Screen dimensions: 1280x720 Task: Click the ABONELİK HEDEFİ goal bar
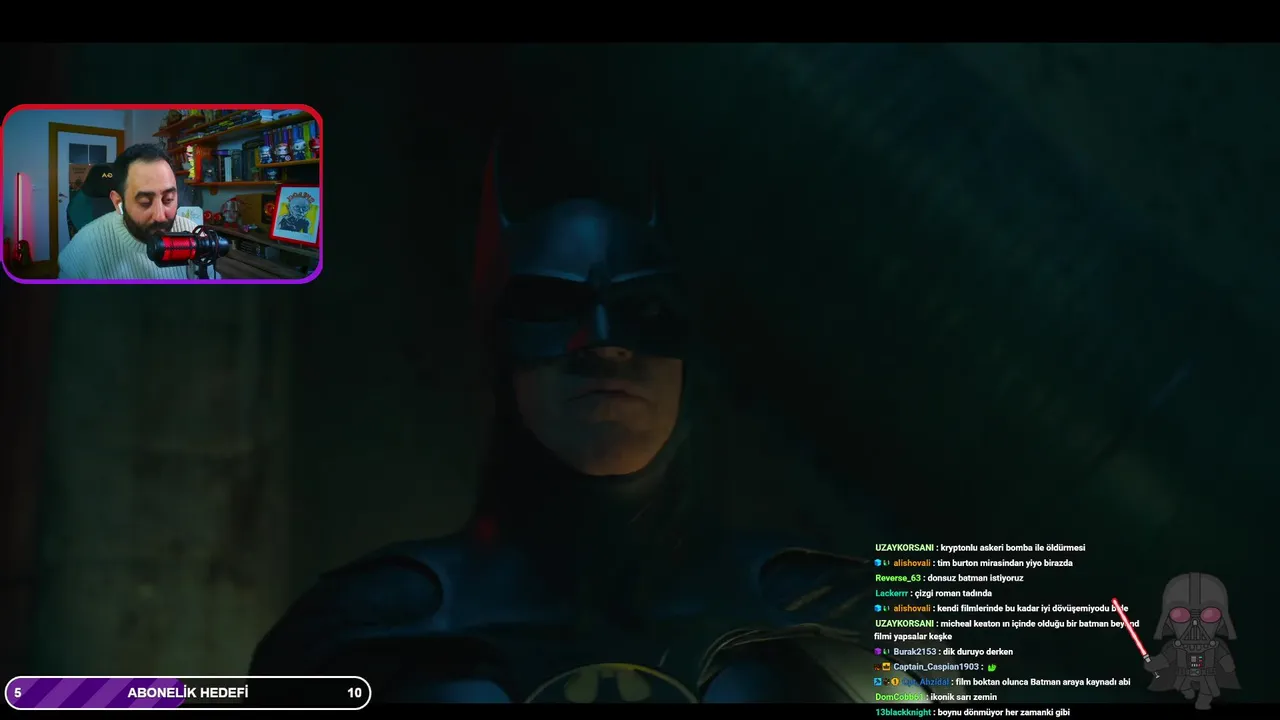pyautogui.click(x=188, y=693)
